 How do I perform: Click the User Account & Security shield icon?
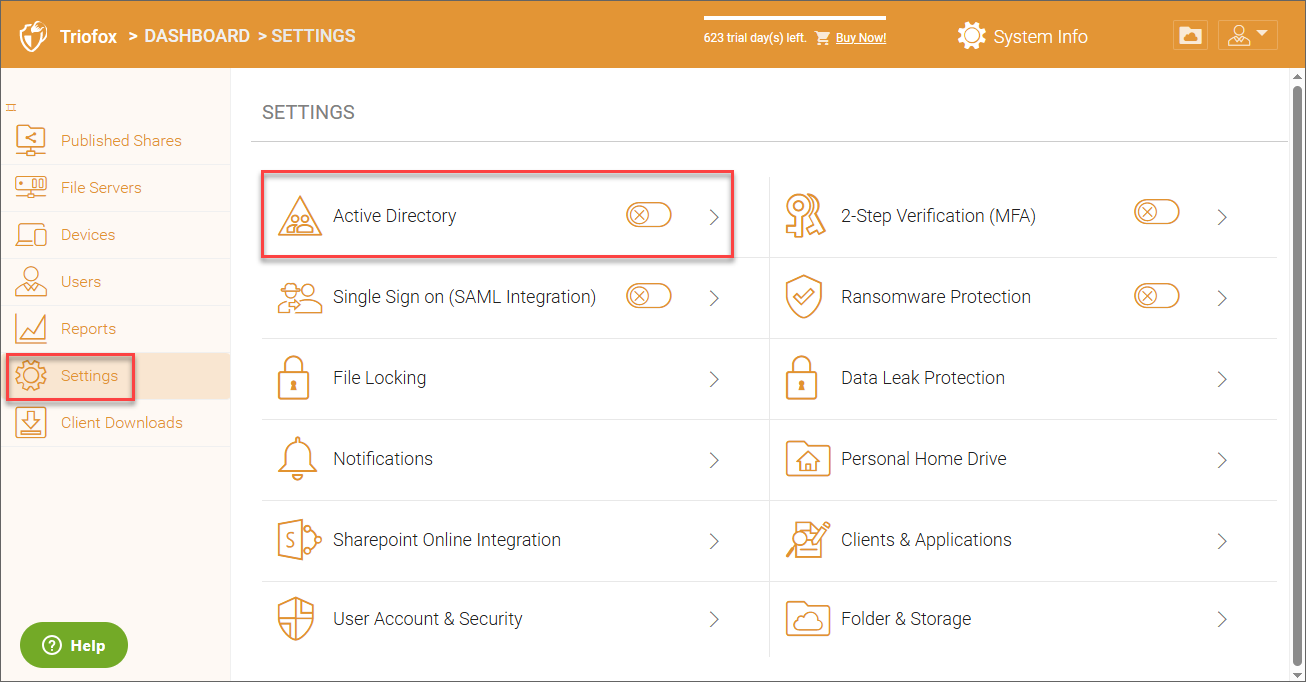[296, 619]
